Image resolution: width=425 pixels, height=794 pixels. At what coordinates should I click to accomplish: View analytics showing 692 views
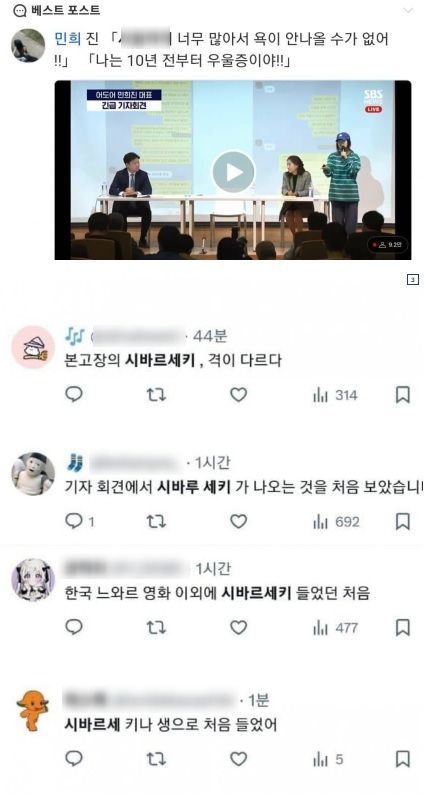[x=336, y=522]
